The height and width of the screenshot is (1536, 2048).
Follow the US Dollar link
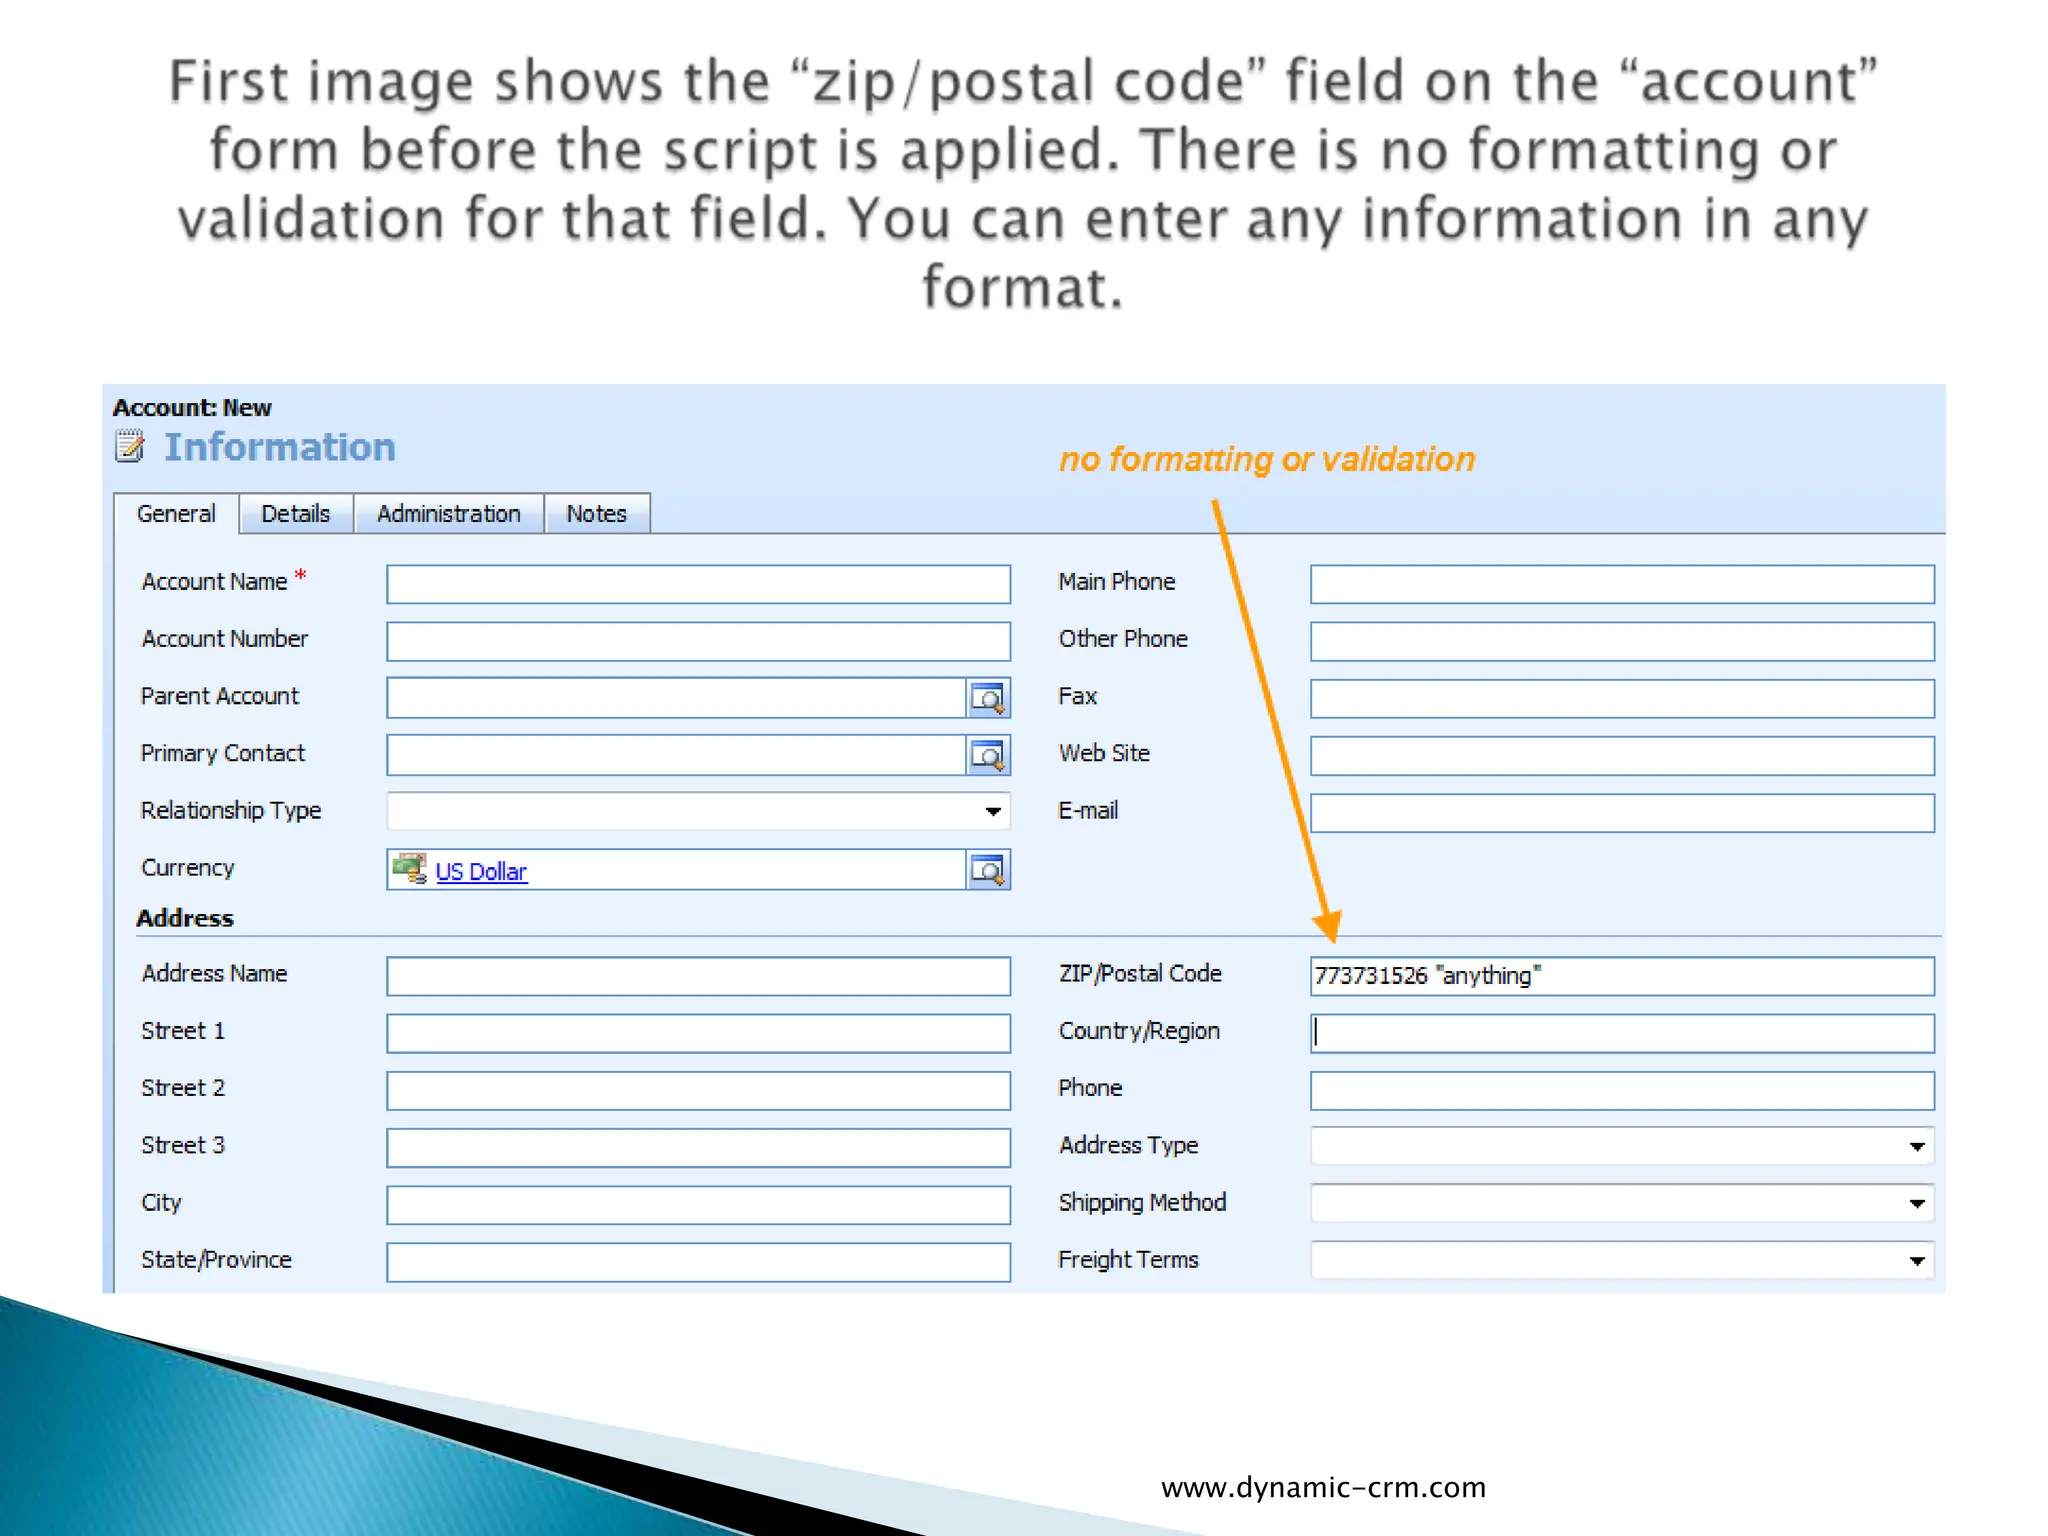coord(481,872)
